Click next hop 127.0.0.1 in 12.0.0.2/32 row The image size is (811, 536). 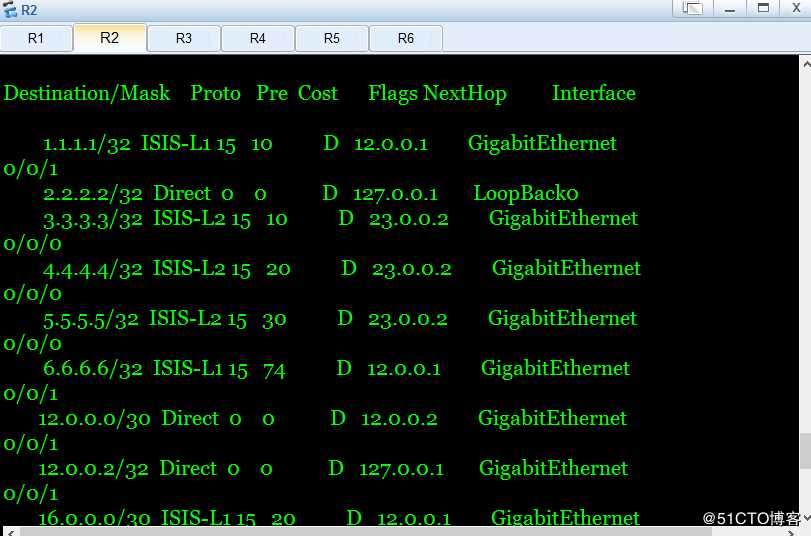(402, 469)
